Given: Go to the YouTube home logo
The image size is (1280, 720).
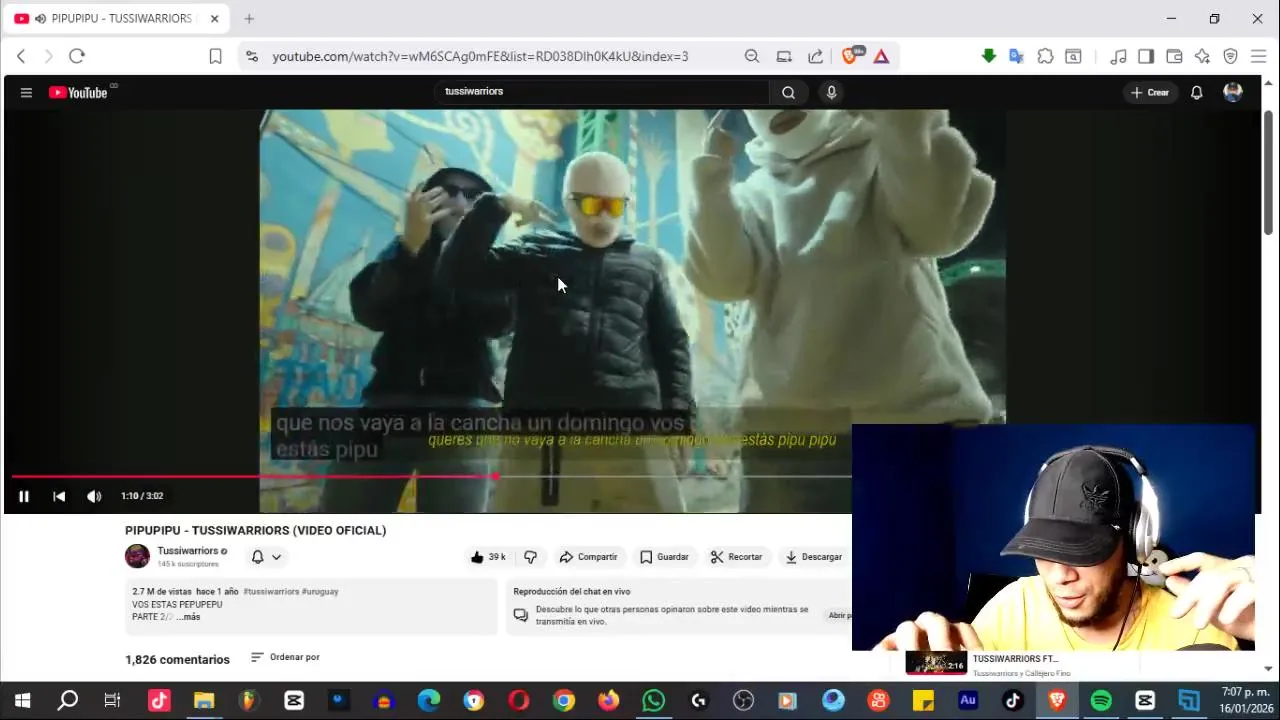Looking at the screenshot, I should pos(78,93).
